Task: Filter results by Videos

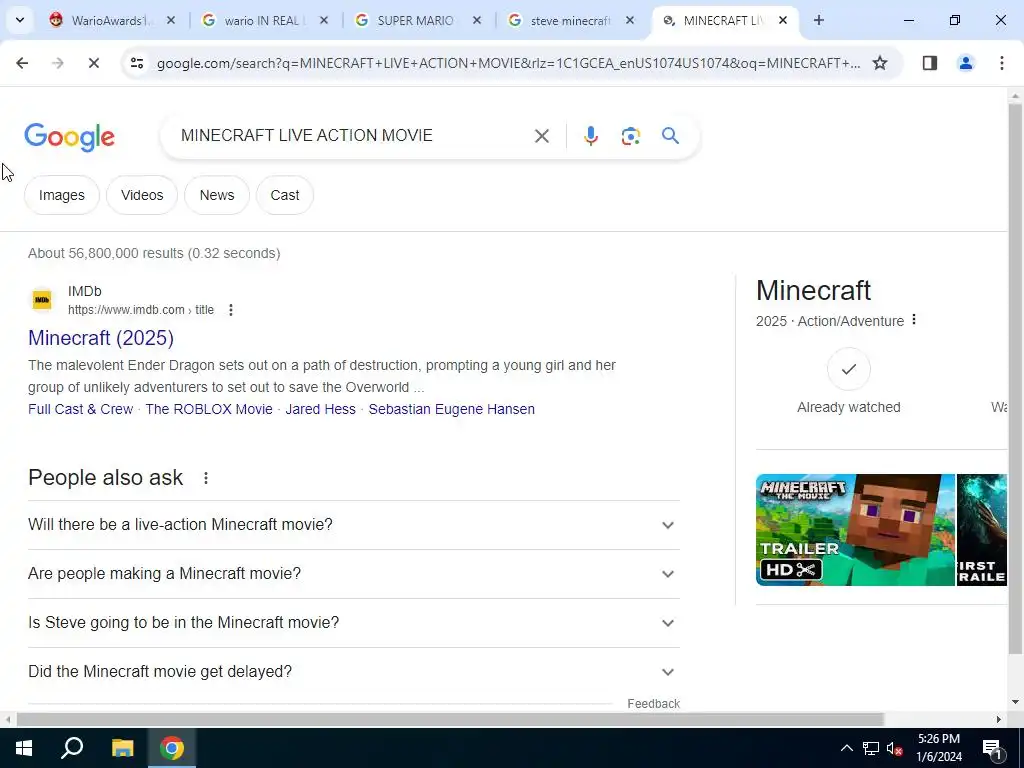Action: pos(142,195)
